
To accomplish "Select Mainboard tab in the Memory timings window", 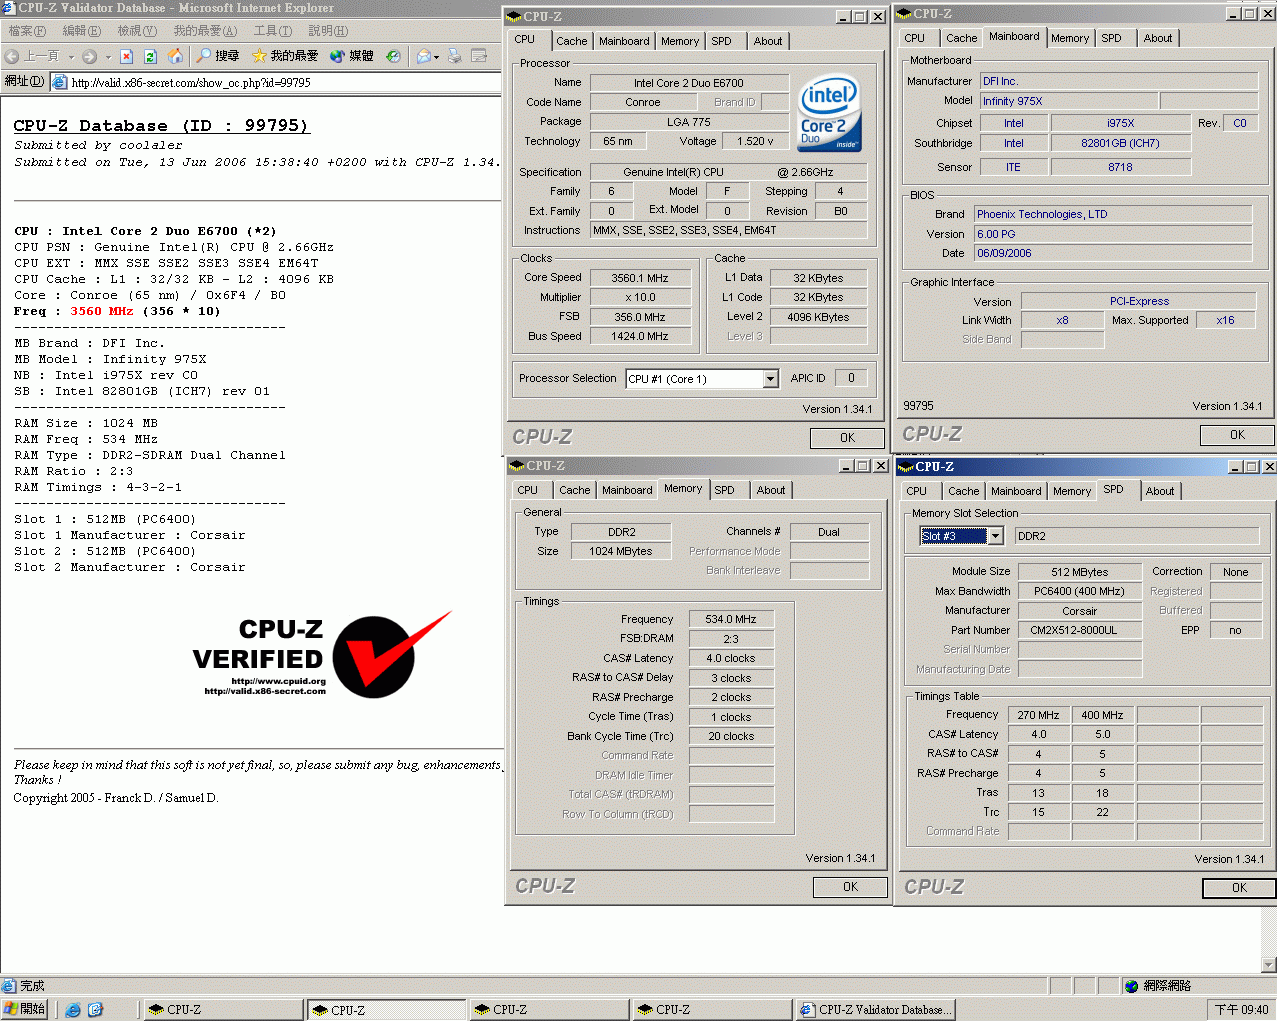I will click(x=627, y=490).
